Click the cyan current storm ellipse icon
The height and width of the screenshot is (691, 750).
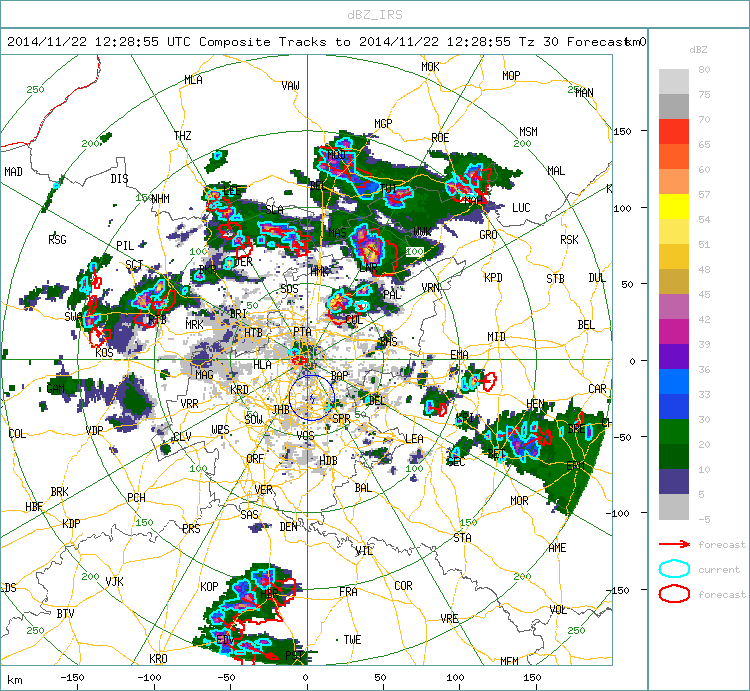pos(674,569)
